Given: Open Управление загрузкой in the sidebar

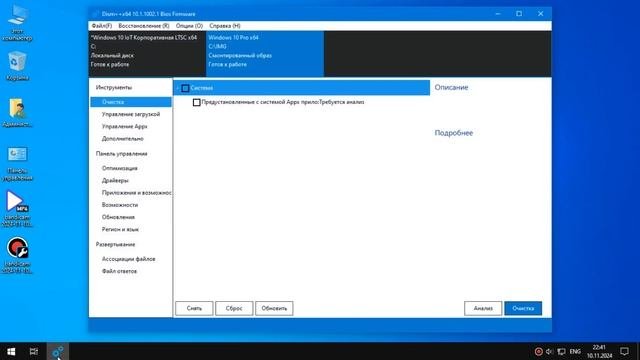Looking at the screenshot, I should click(131, 114).
